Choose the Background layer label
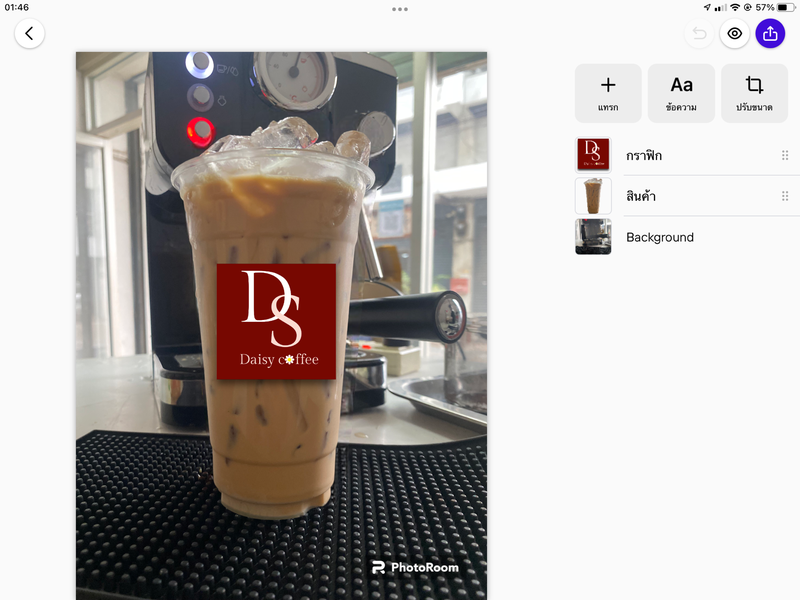800x600 pixels. [x=660, y=237]
